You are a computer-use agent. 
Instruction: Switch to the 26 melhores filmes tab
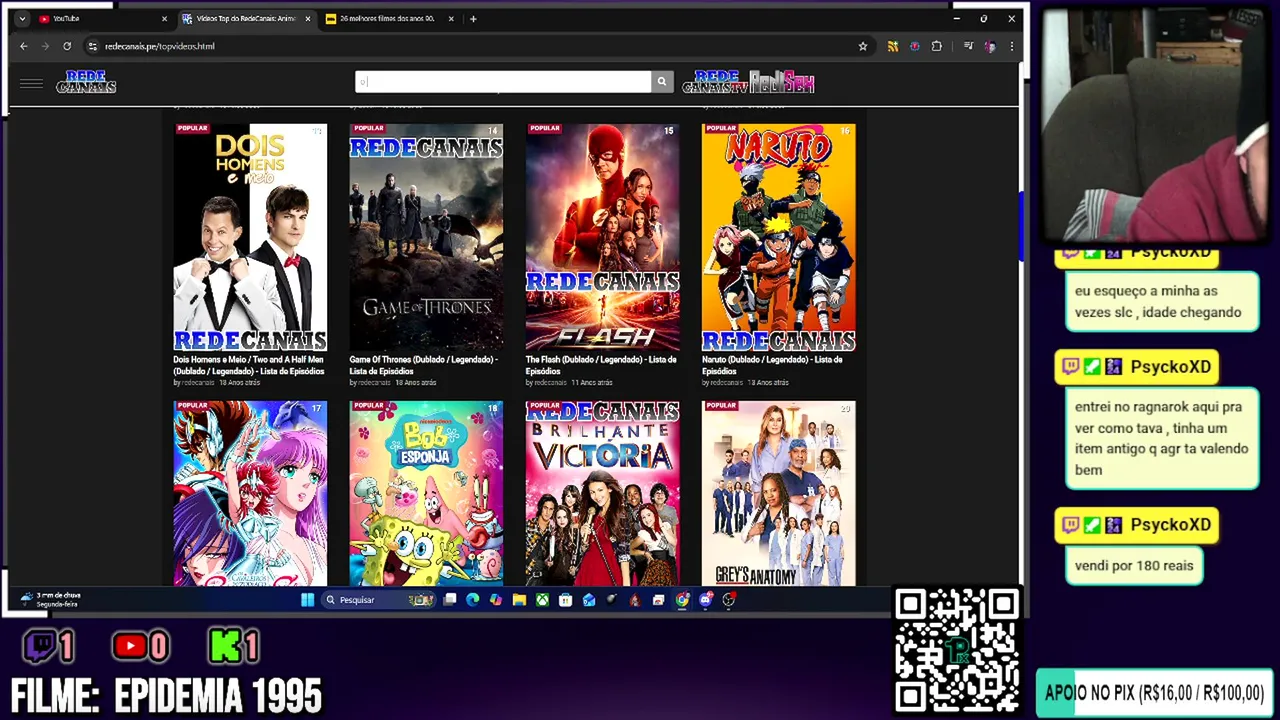coord(389,19)
